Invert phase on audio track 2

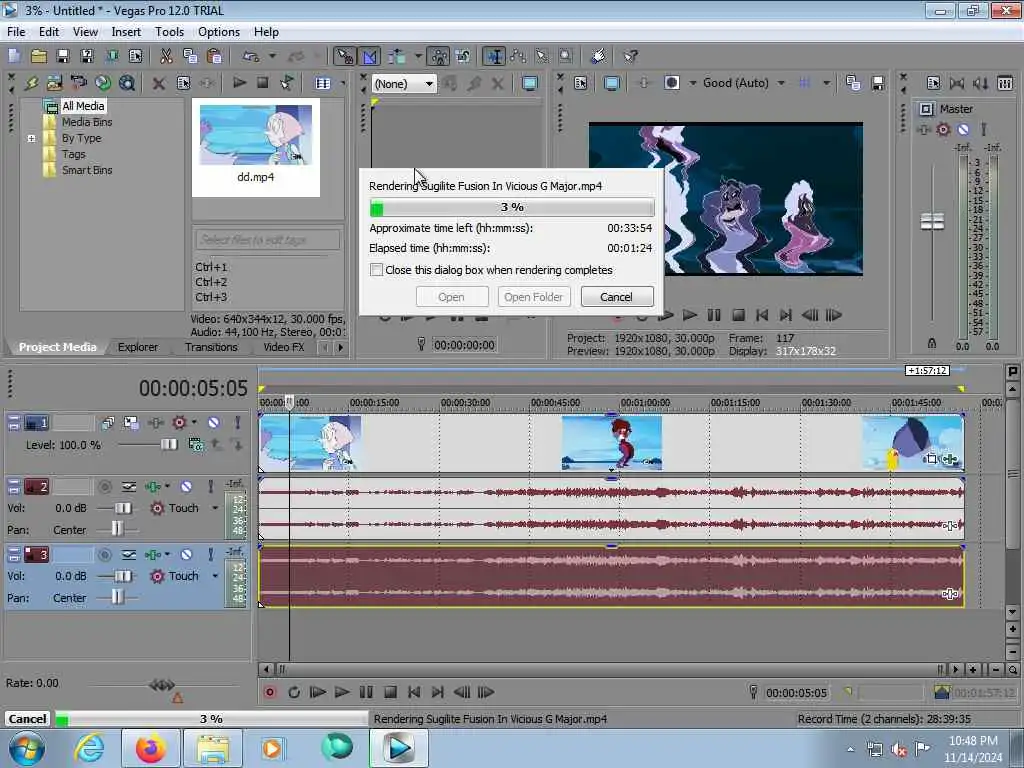(x=129, y=487)
